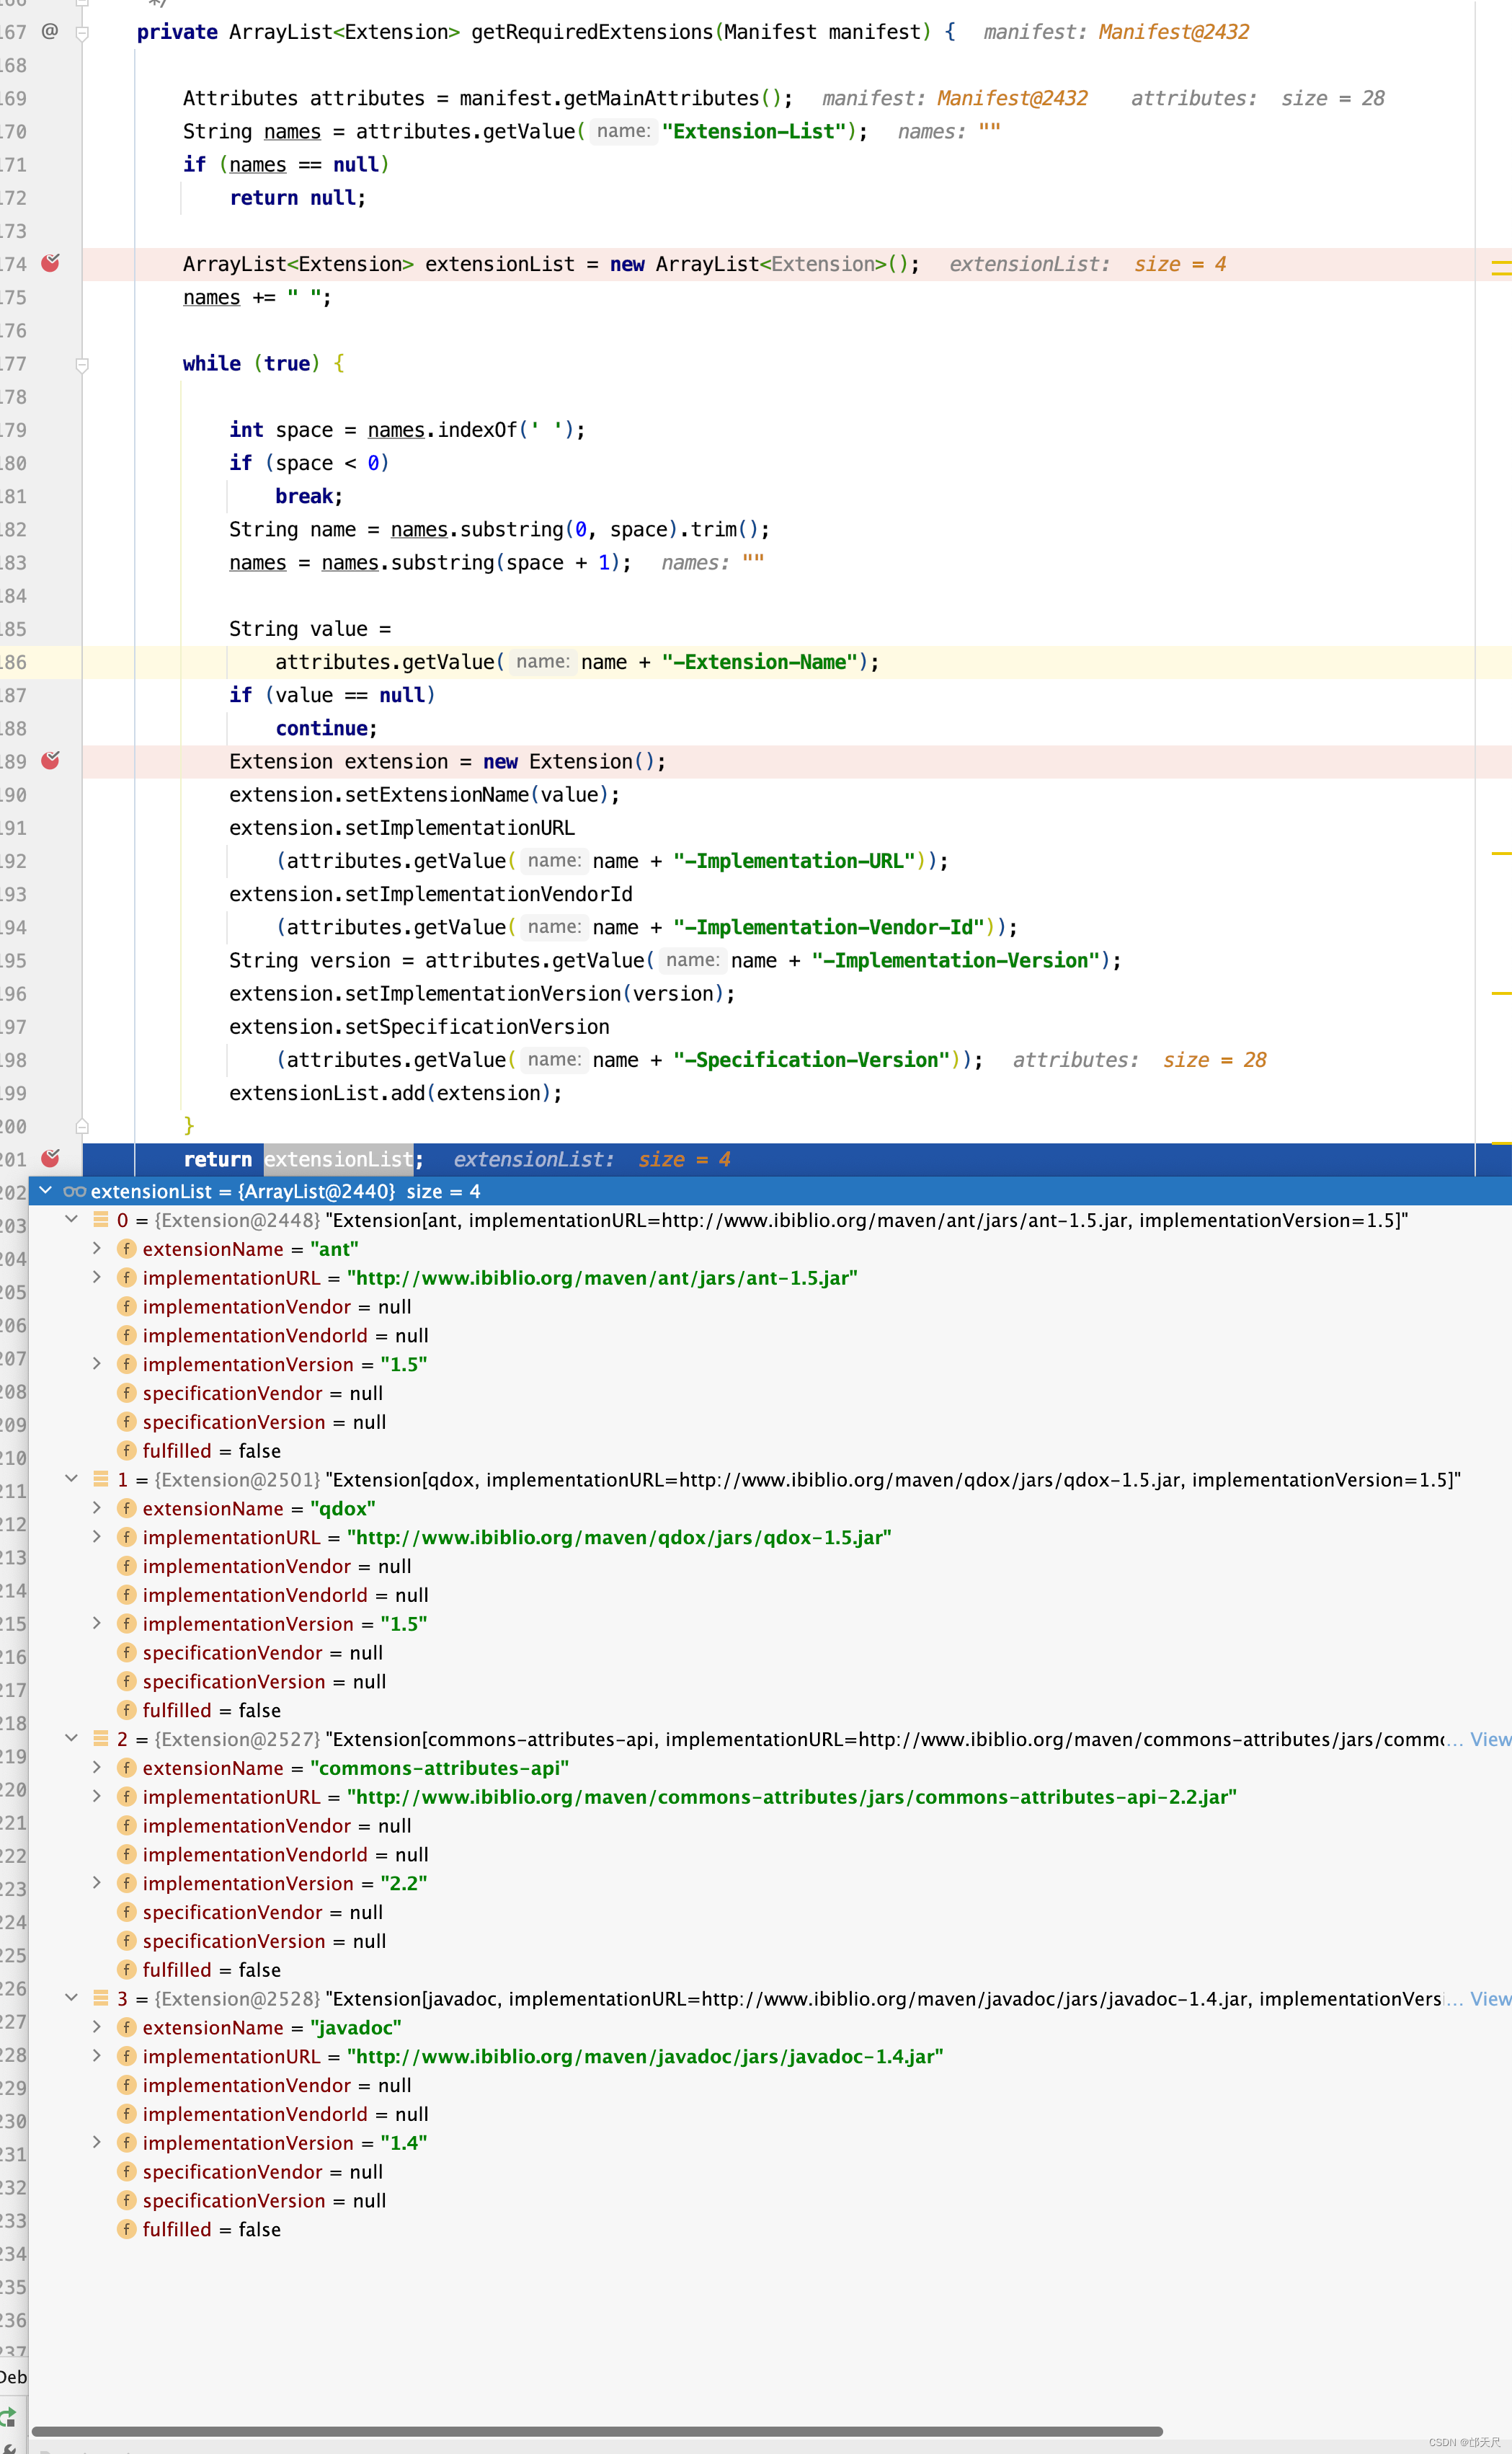
Task: Click the horizontal scrollbar at the bottom
Action: point(597,2431)
